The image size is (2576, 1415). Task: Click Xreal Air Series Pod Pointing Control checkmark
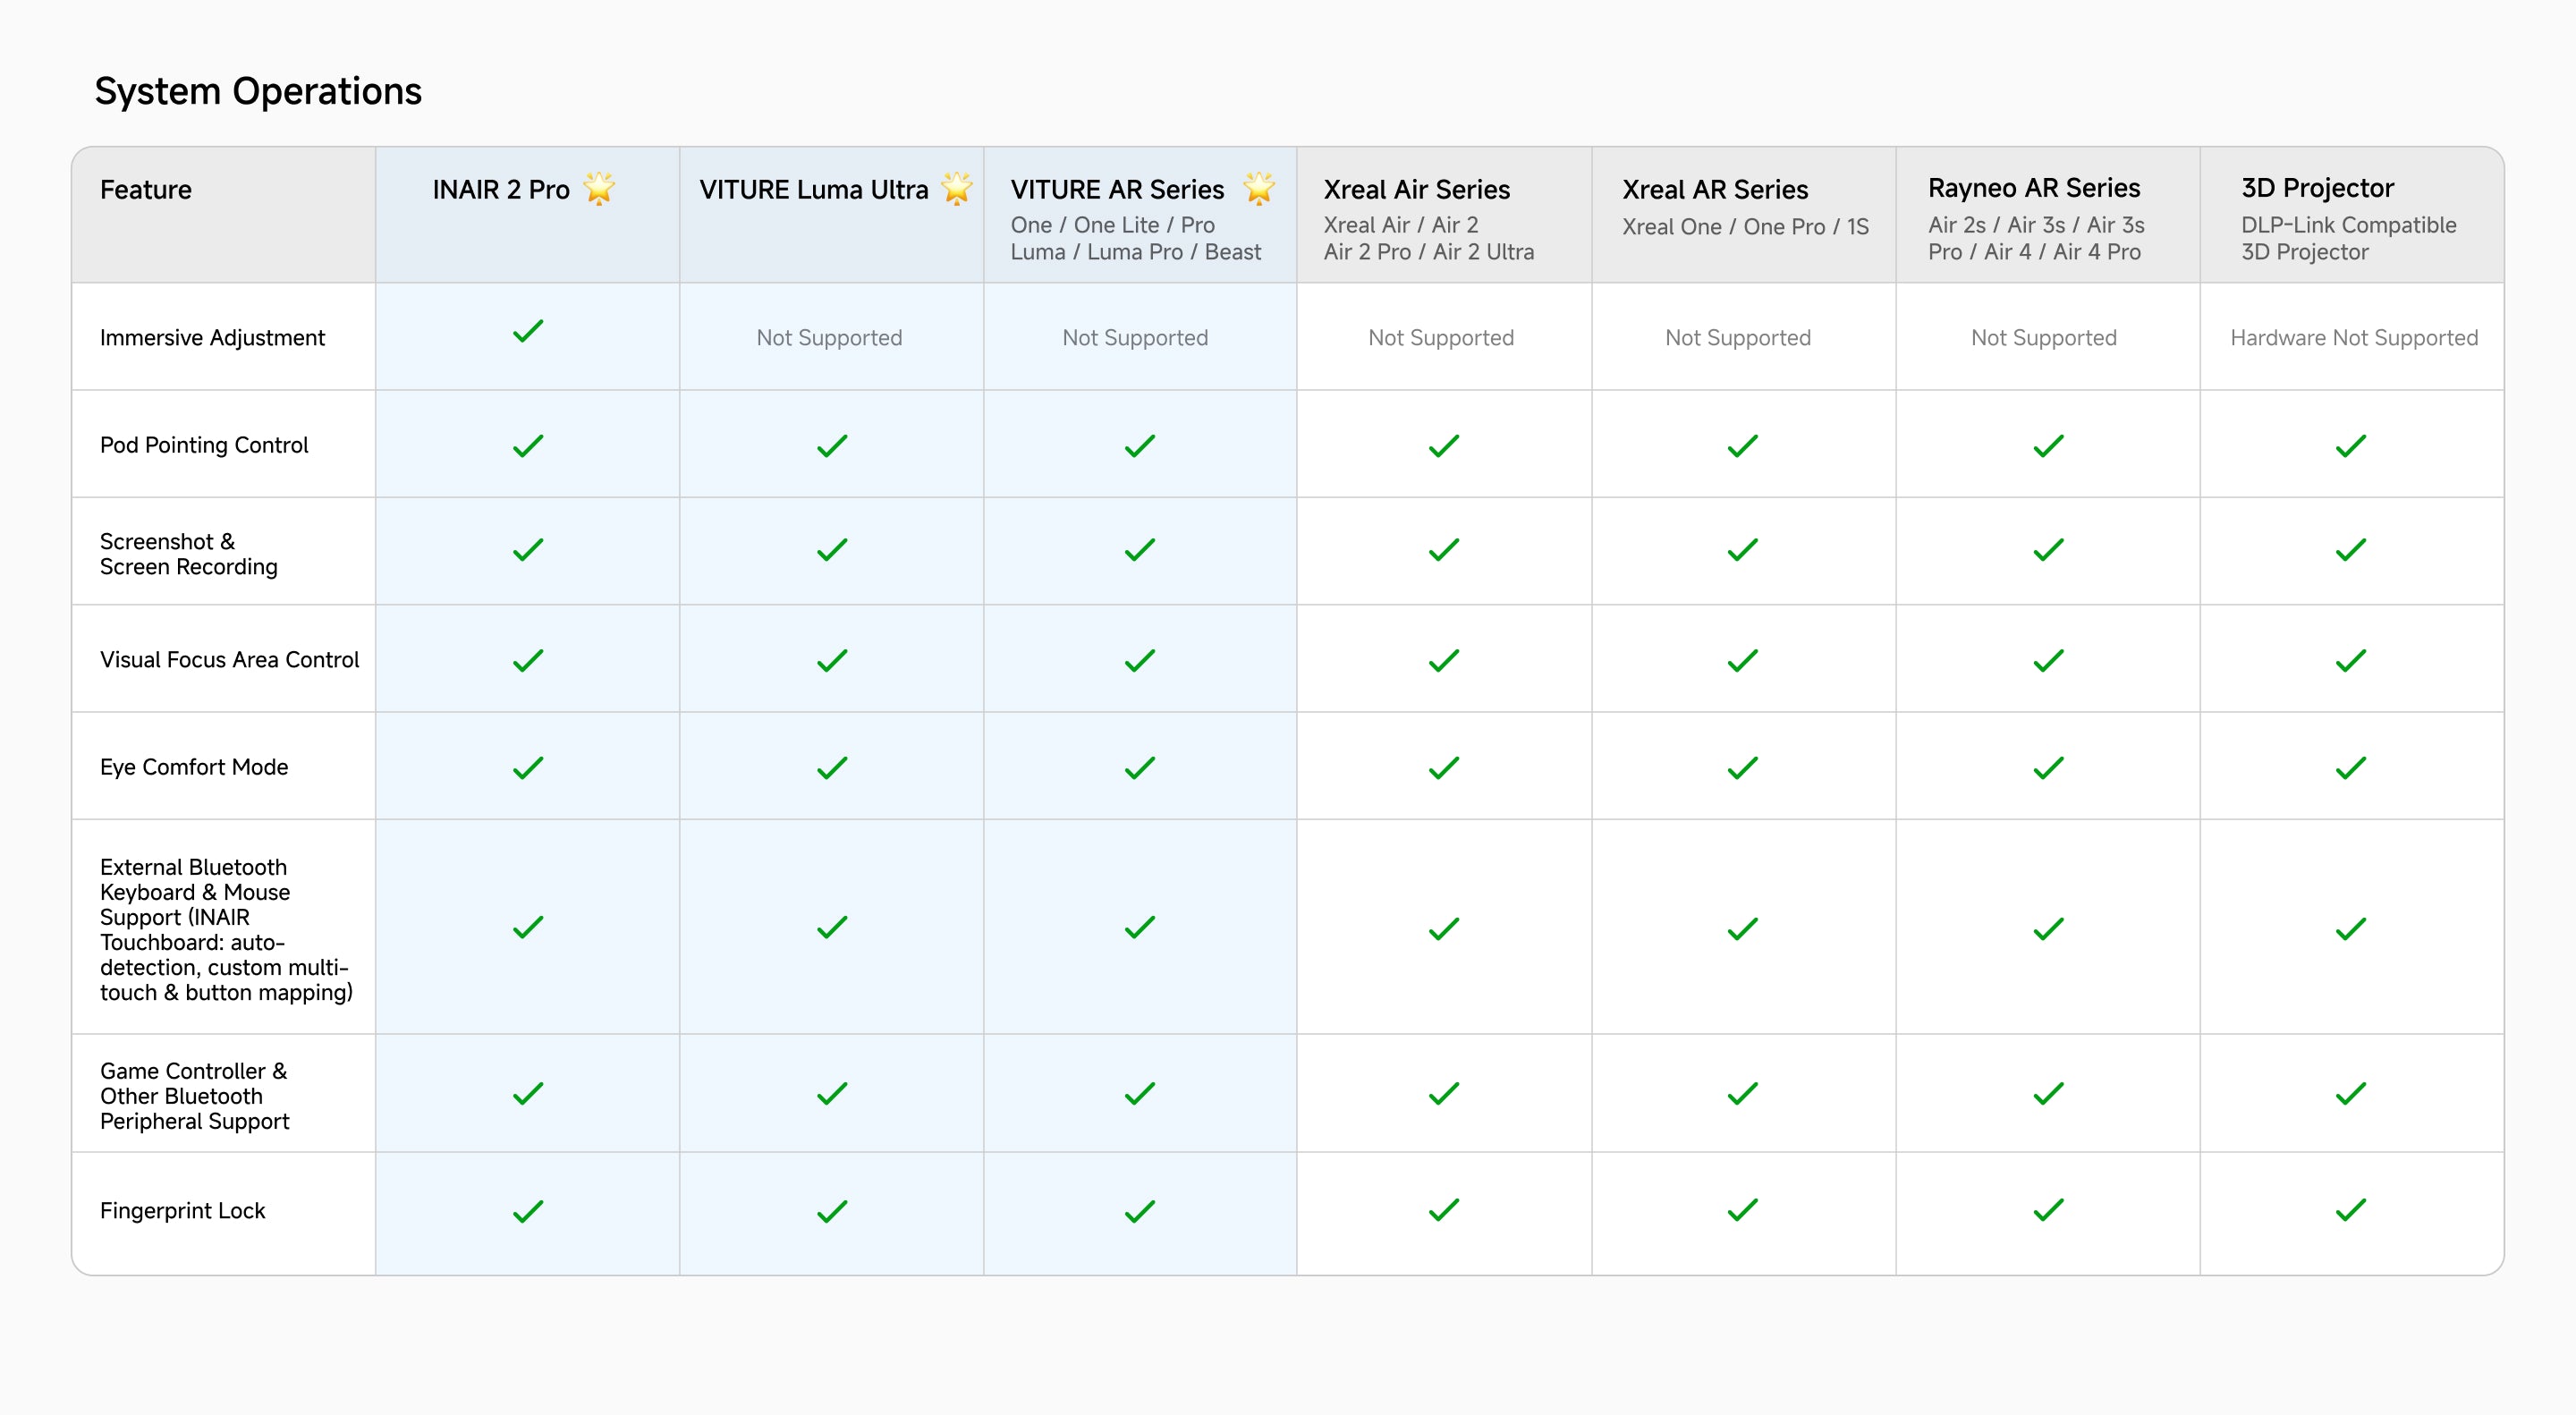[x=1443, y=446]
